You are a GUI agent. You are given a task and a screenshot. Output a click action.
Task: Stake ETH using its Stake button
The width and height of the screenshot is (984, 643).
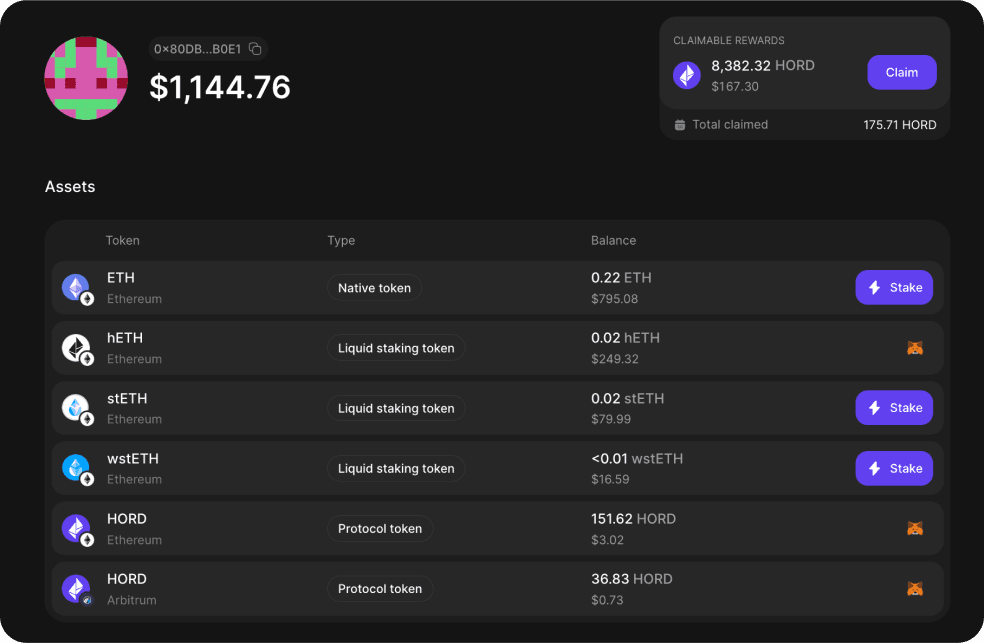893,287
